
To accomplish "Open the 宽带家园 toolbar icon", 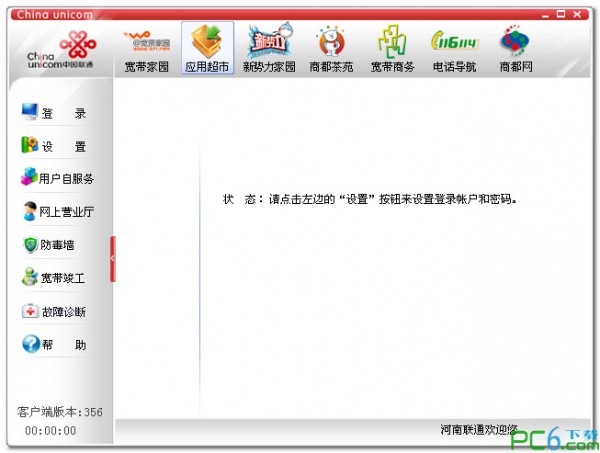I will [147, 41].
